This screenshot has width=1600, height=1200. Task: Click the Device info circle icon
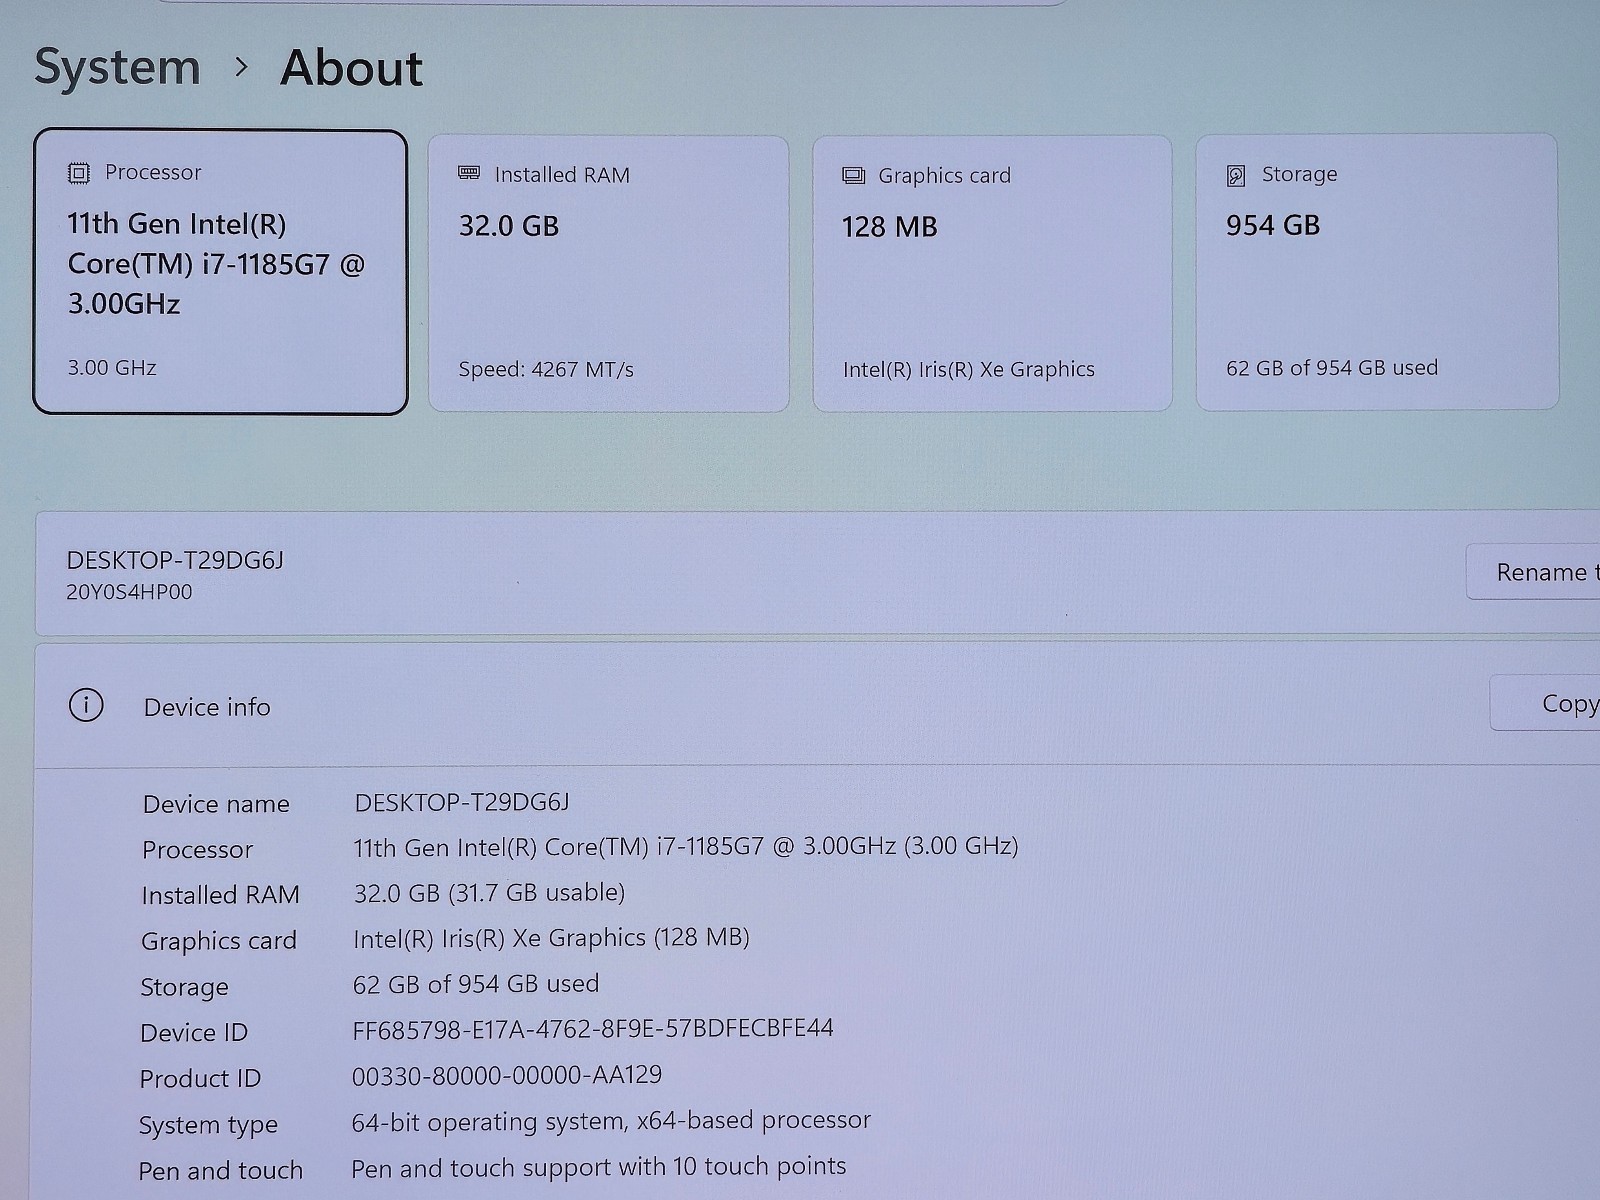coord(86,705)
